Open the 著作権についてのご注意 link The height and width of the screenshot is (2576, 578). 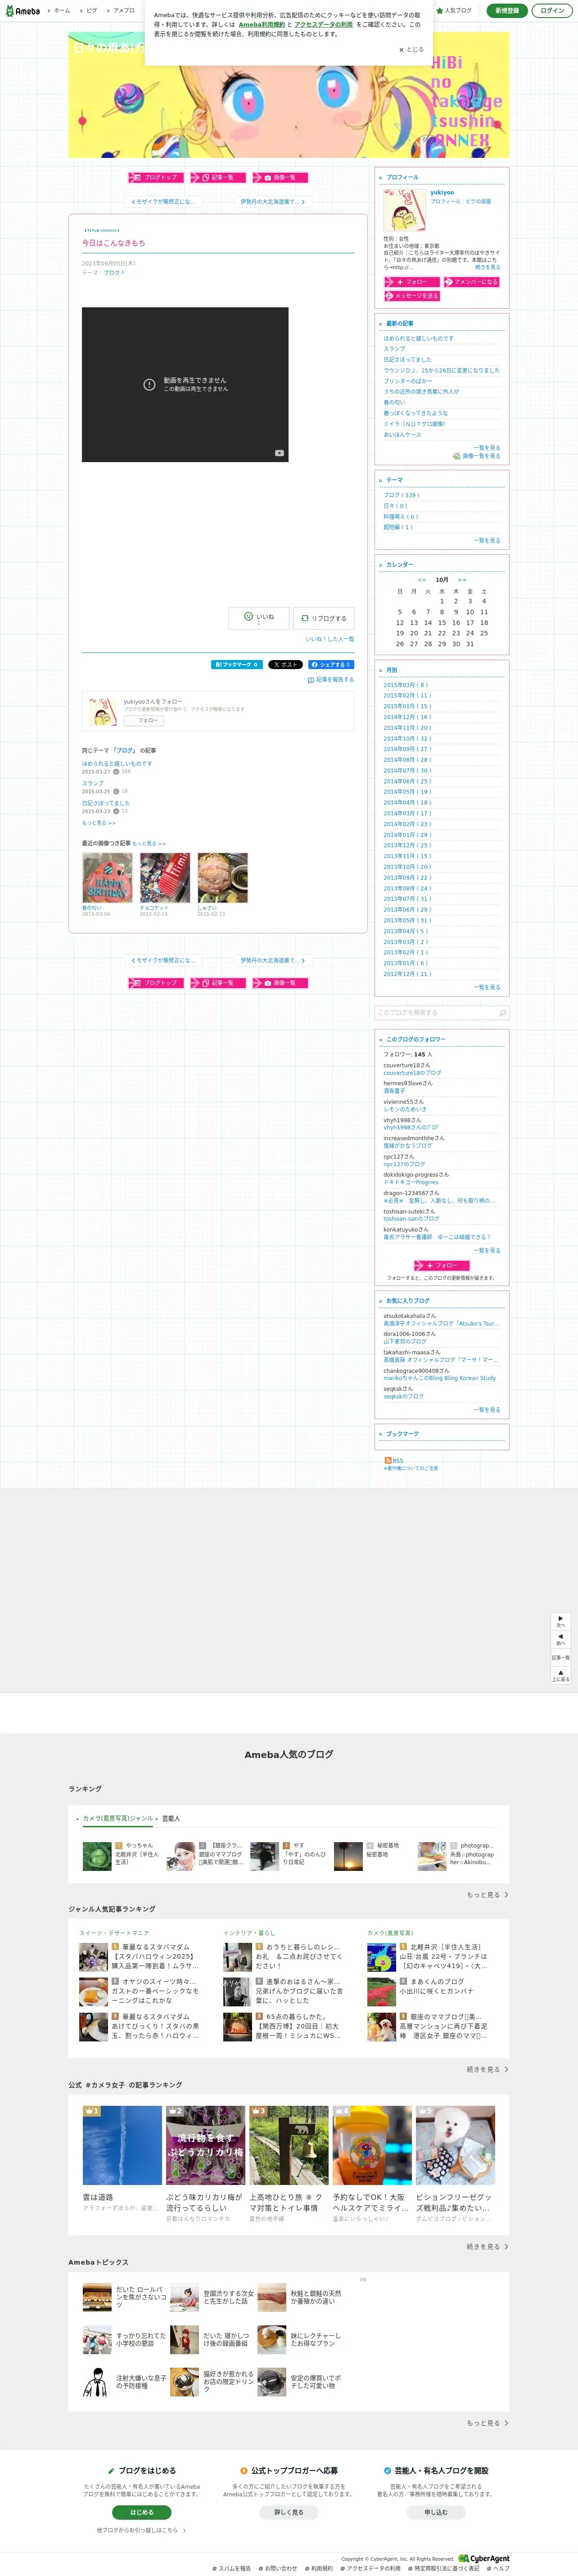411,1468
